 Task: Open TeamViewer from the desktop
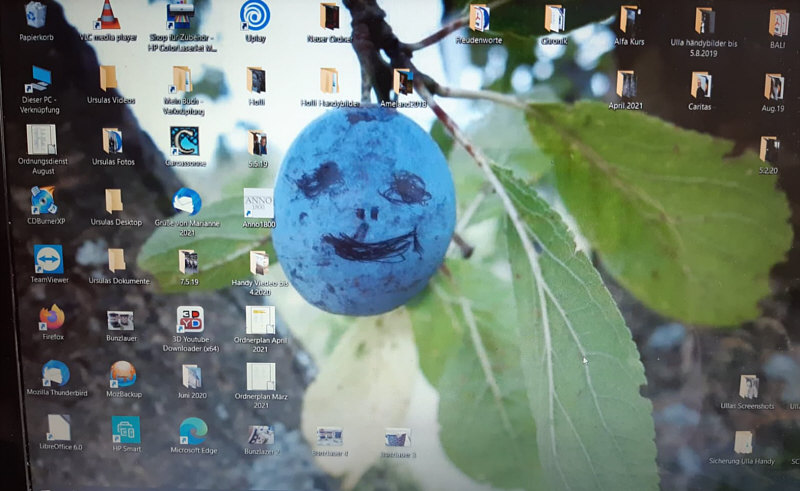coord(48,260)
